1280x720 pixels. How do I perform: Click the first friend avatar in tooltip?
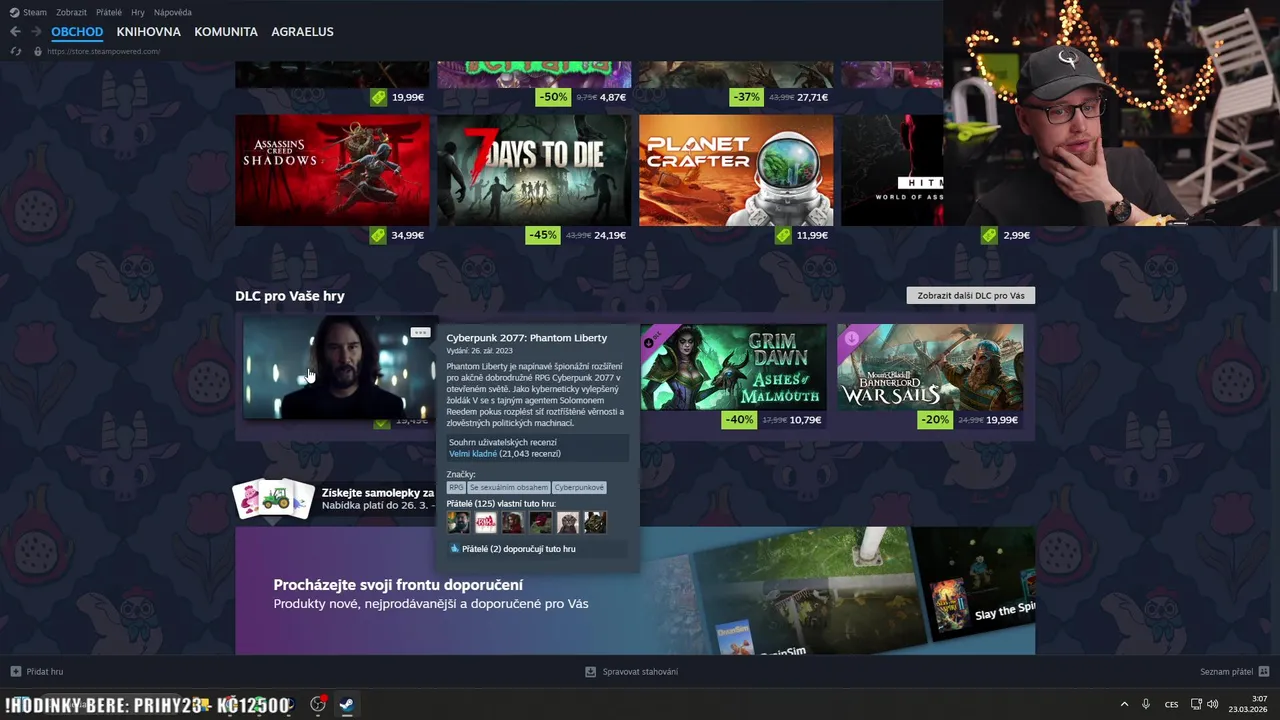click(x=458, y=522)
